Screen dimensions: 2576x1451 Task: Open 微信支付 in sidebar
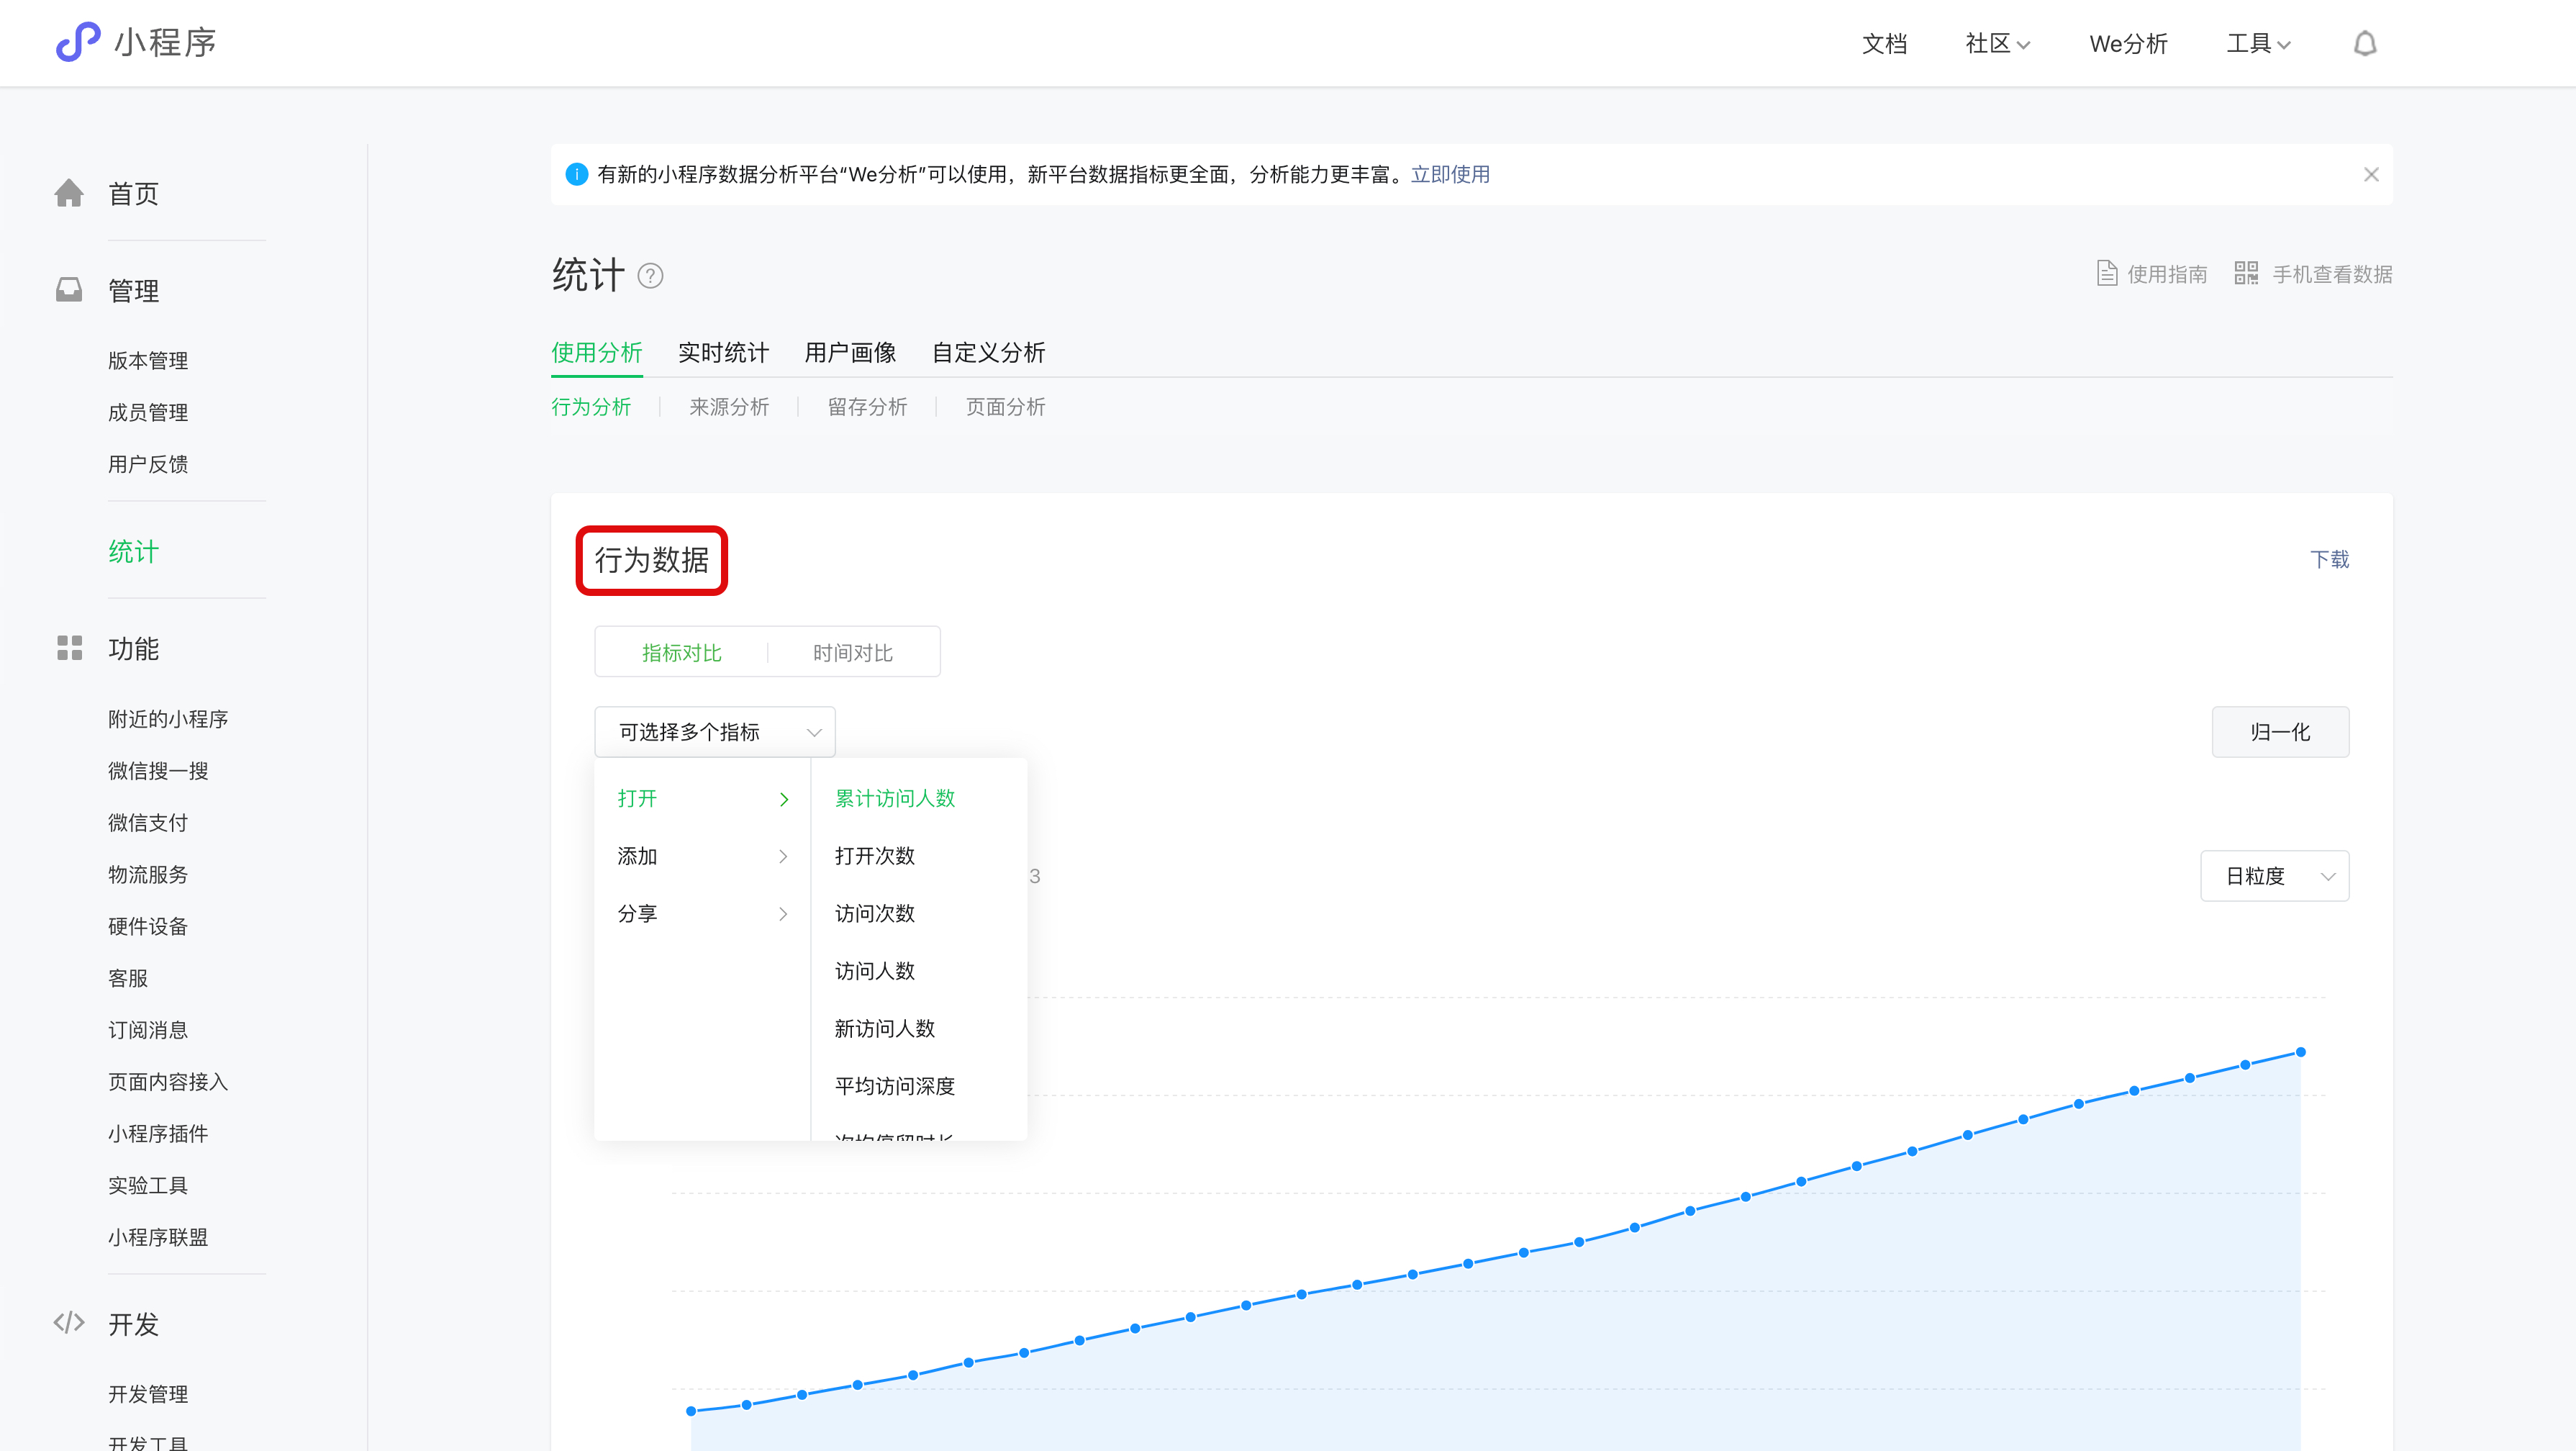[148, 822]
